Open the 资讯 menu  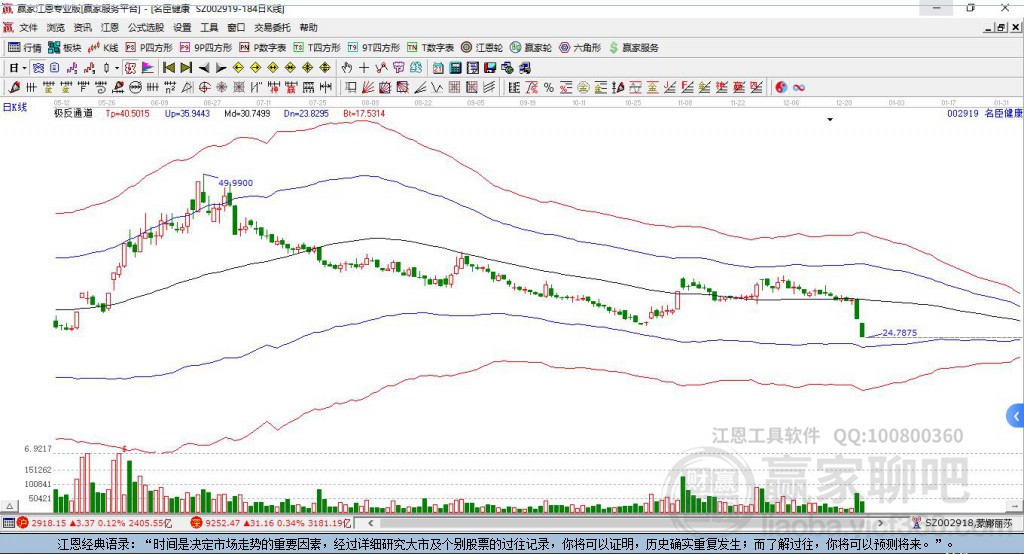[82, 27]
